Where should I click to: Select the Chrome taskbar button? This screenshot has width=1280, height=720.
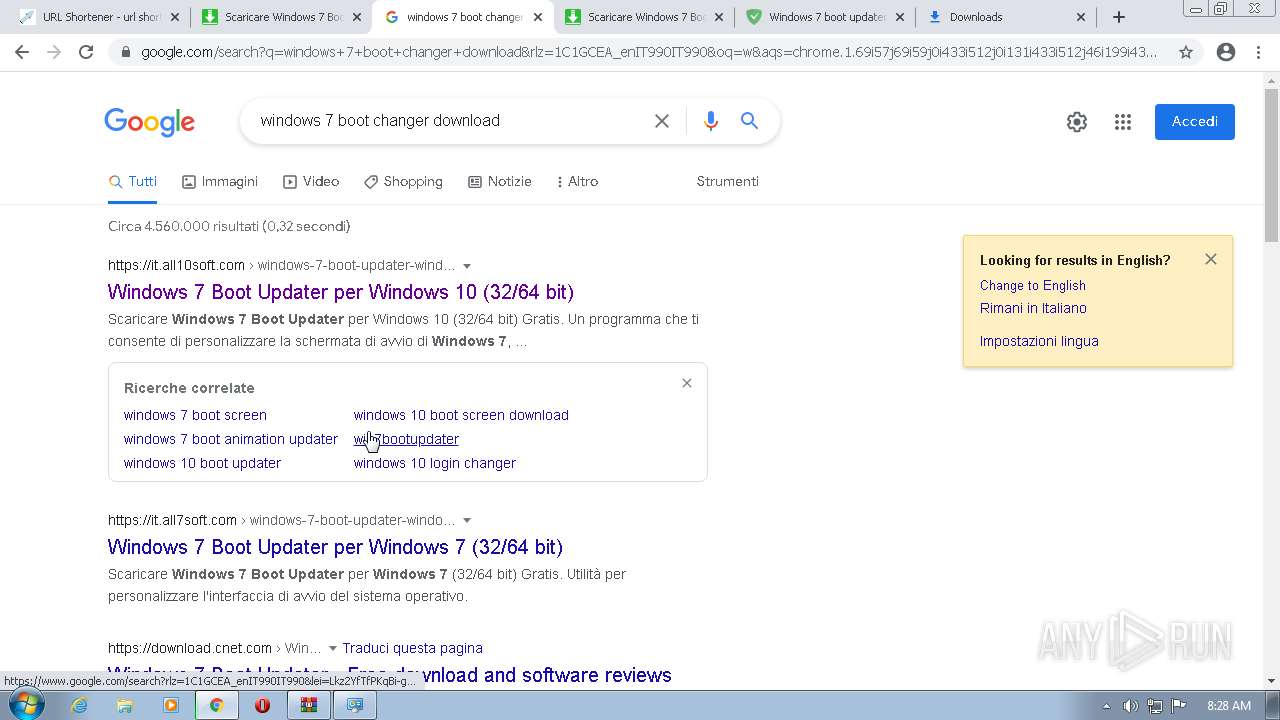[216, 705]
